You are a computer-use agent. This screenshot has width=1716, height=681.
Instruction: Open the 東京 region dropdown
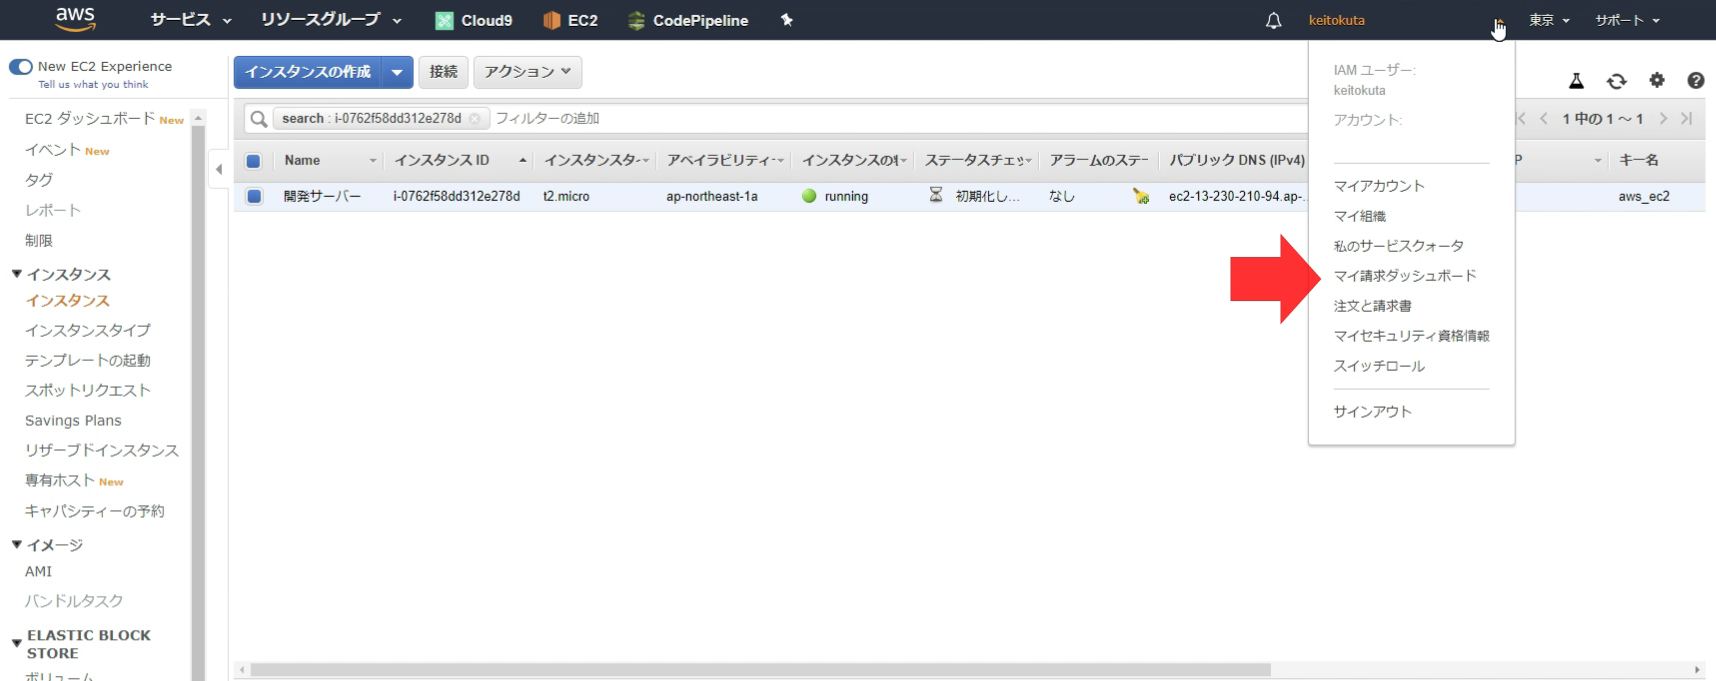(x=1549, y=20)
